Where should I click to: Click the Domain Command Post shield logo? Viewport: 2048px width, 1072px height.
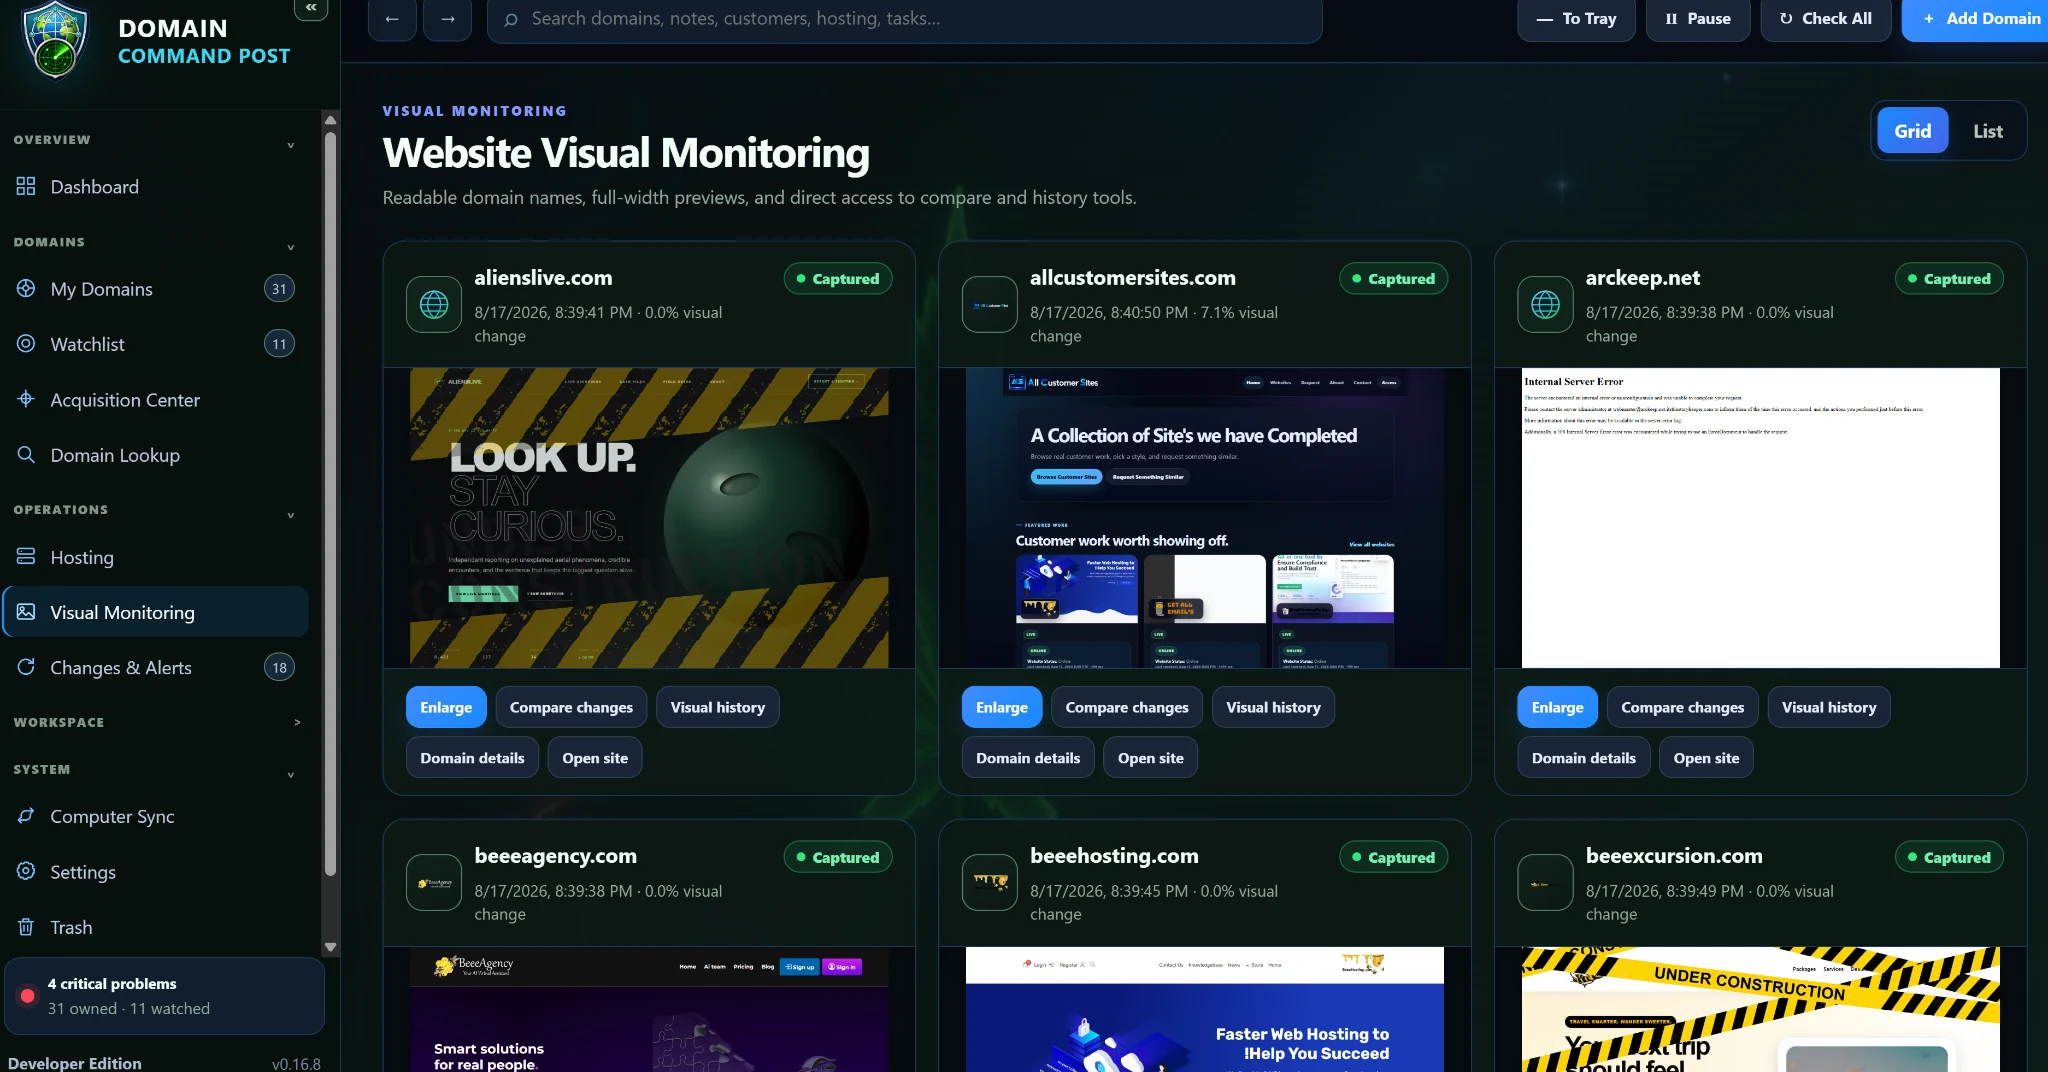tap(55, 40)
